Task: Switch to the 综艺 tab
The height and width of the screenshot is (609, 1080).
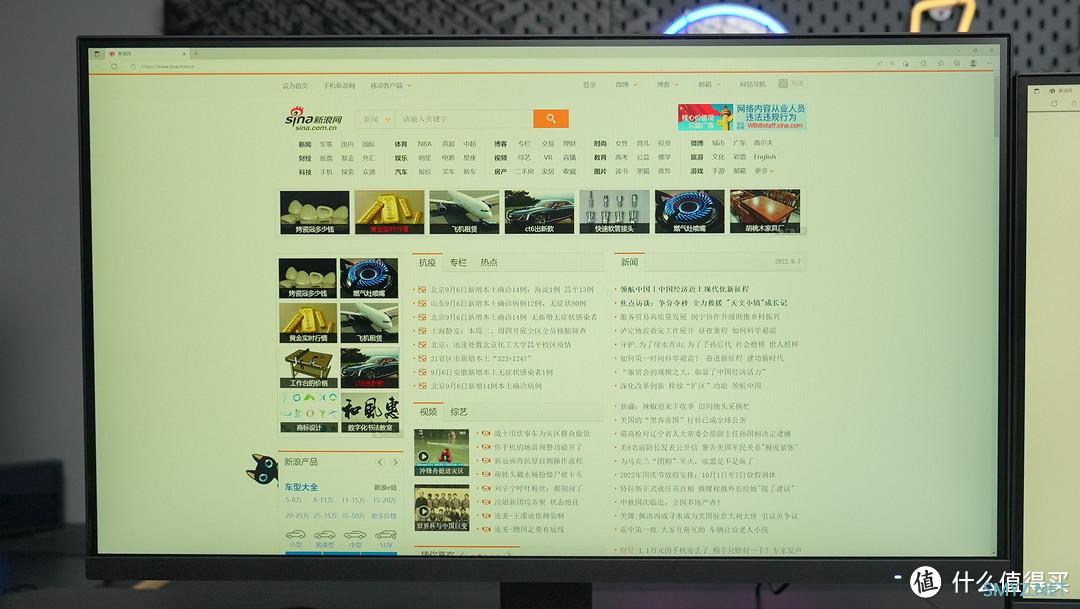Action: [x=459, y=411]
